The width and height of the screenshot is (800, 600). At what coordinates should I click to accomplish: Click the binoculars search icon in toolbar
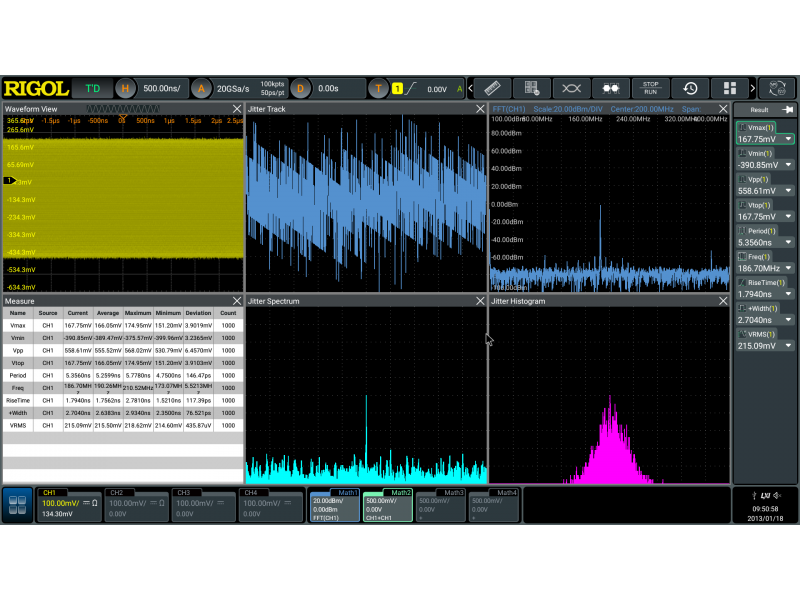[611, 88]
